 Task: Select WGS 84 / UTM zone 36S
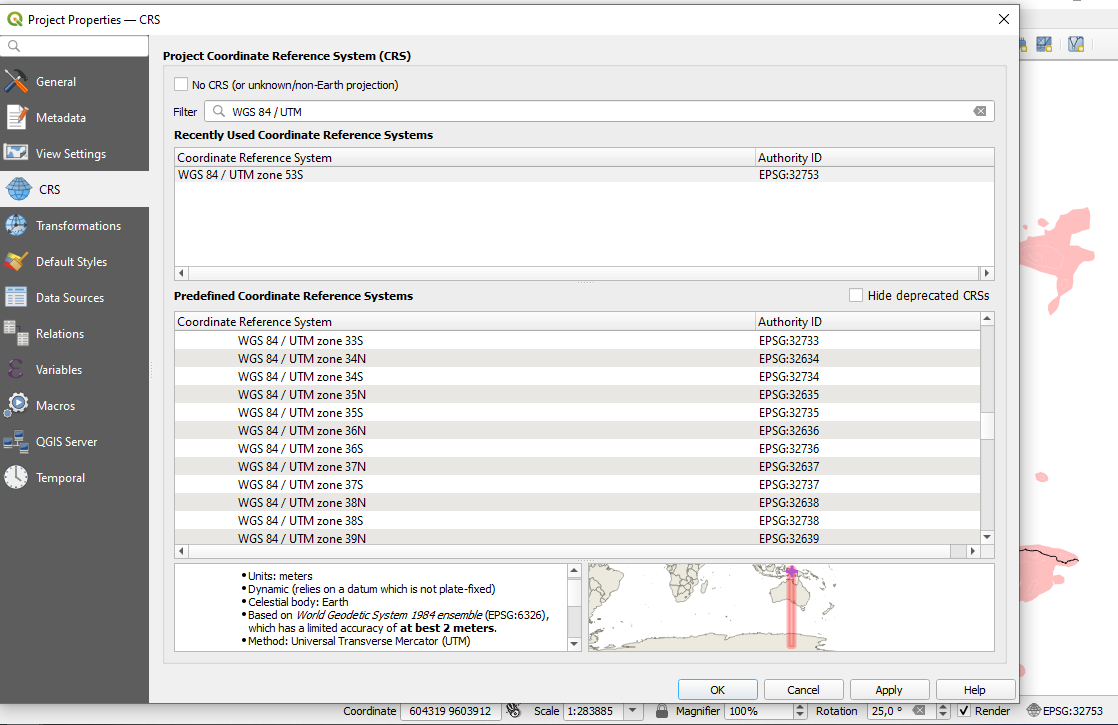click(578, 448)
